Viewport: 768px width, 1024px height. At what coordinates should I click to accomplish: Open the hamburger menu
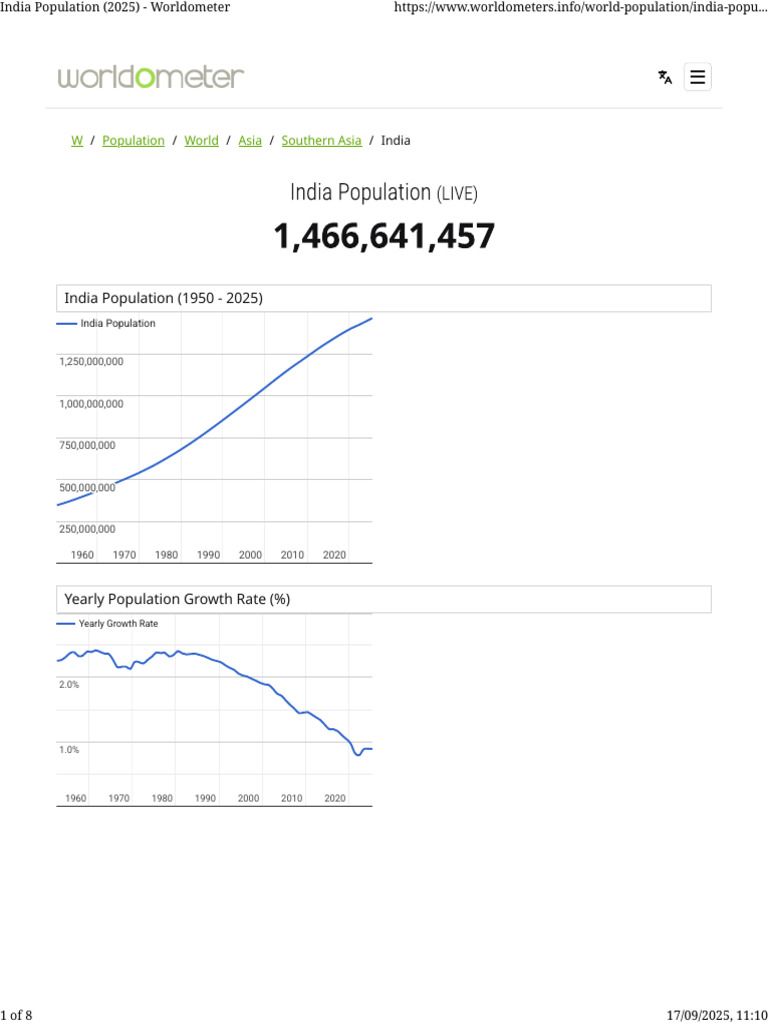point(698,77)
